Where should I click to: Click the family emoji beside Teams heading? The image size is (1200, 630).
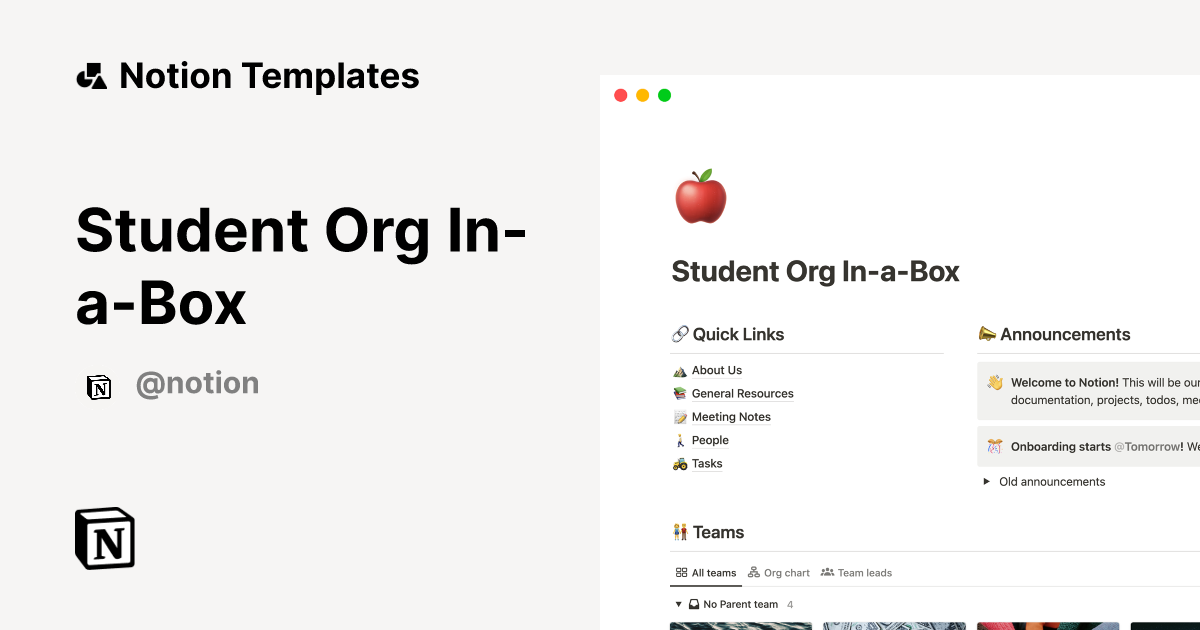[681, 532]
